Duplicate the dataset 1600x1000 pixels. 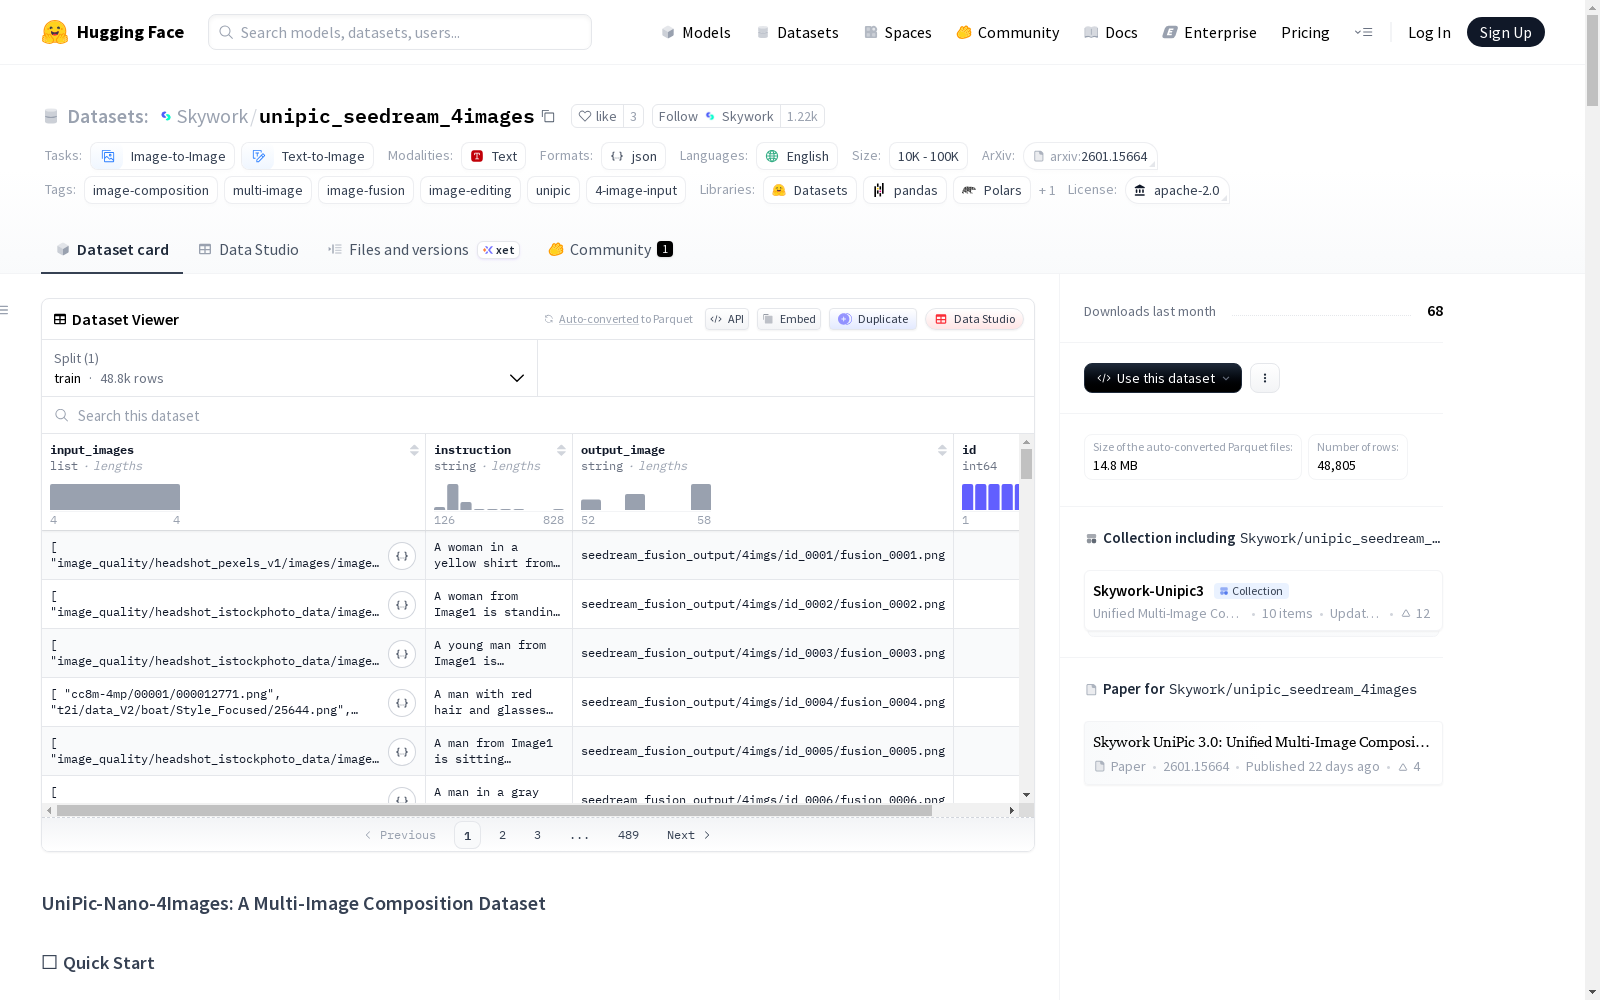[873, 319]
